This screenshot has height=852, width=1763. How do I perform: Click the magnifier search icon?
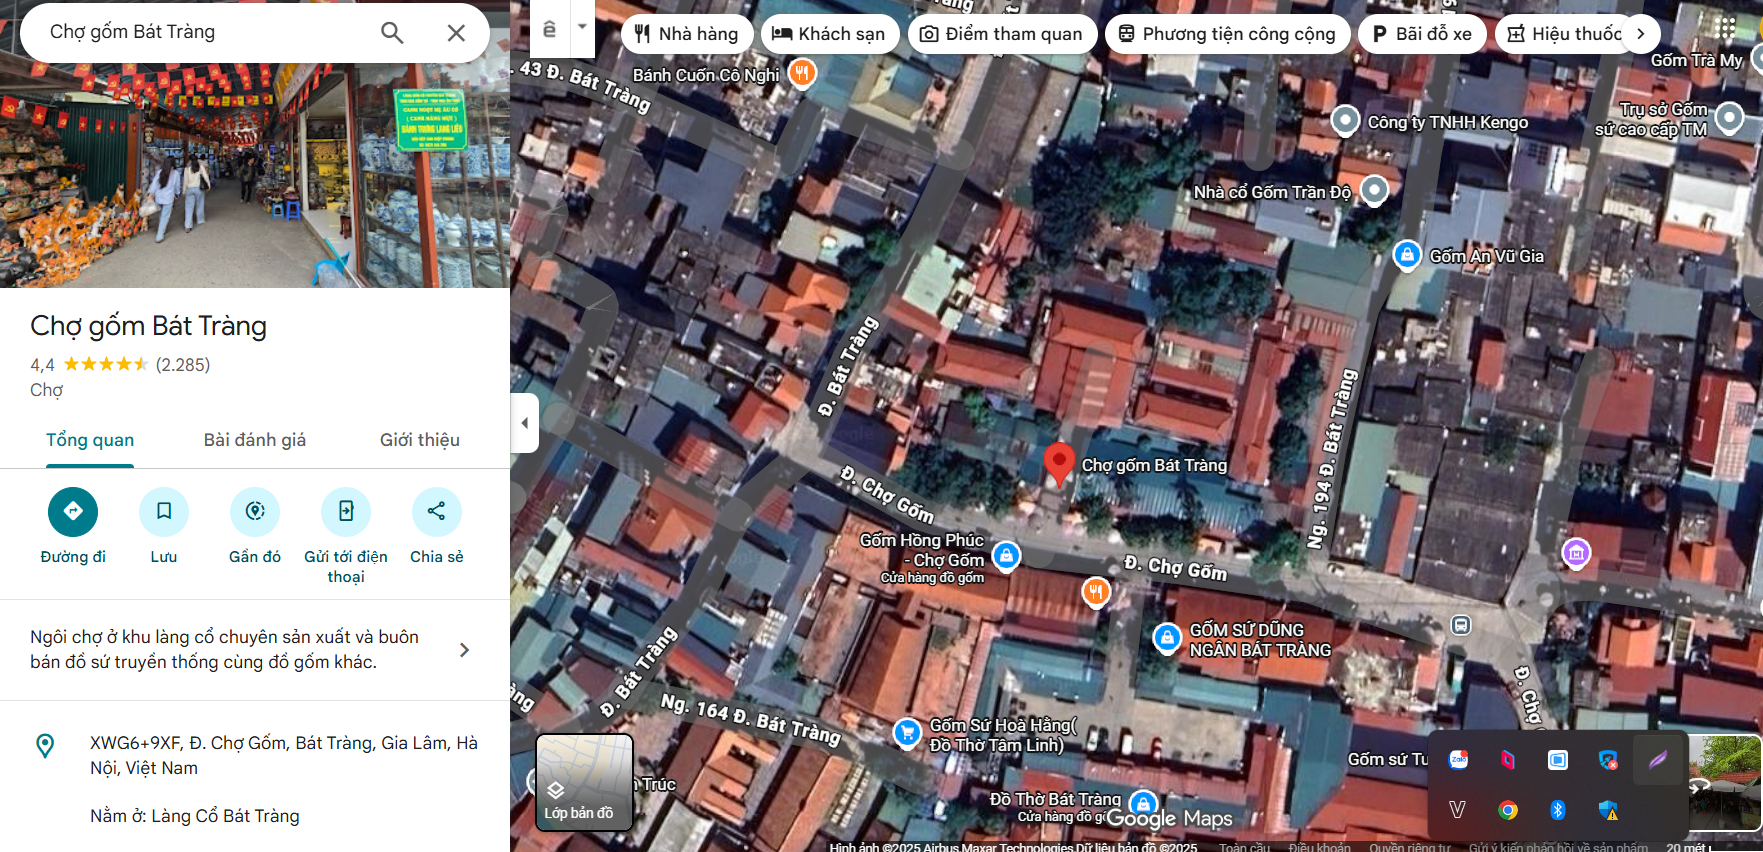[x=392, y=33]
